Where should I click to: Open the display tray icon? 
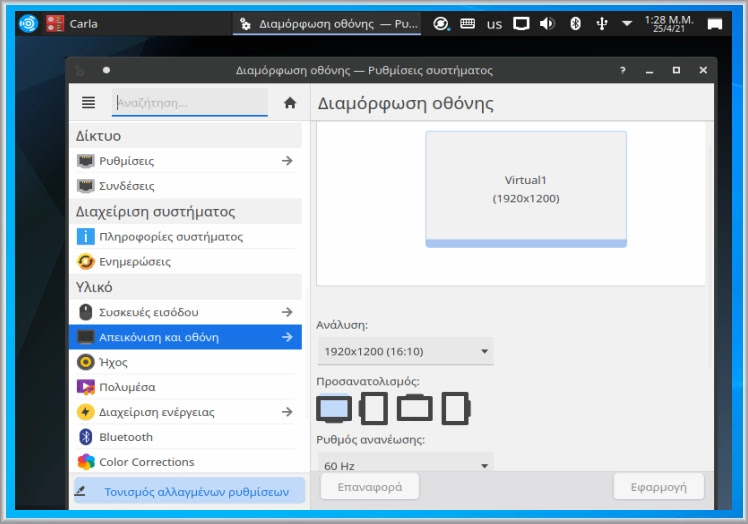pos(521,23)
